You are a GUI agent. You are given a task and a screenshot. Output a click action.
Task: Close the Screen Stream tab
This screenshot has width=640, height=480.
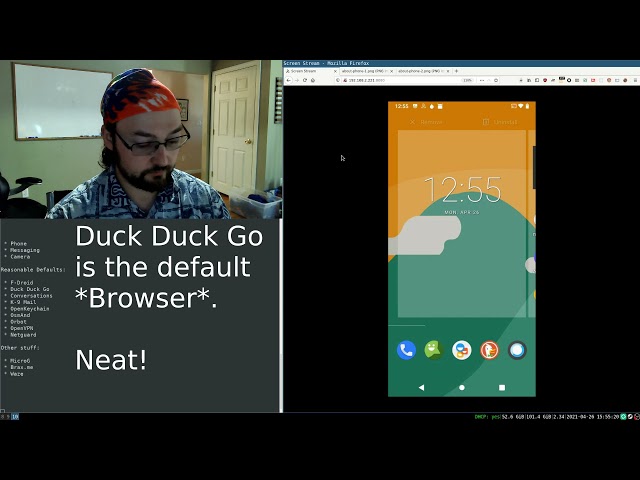pos(336,71)
